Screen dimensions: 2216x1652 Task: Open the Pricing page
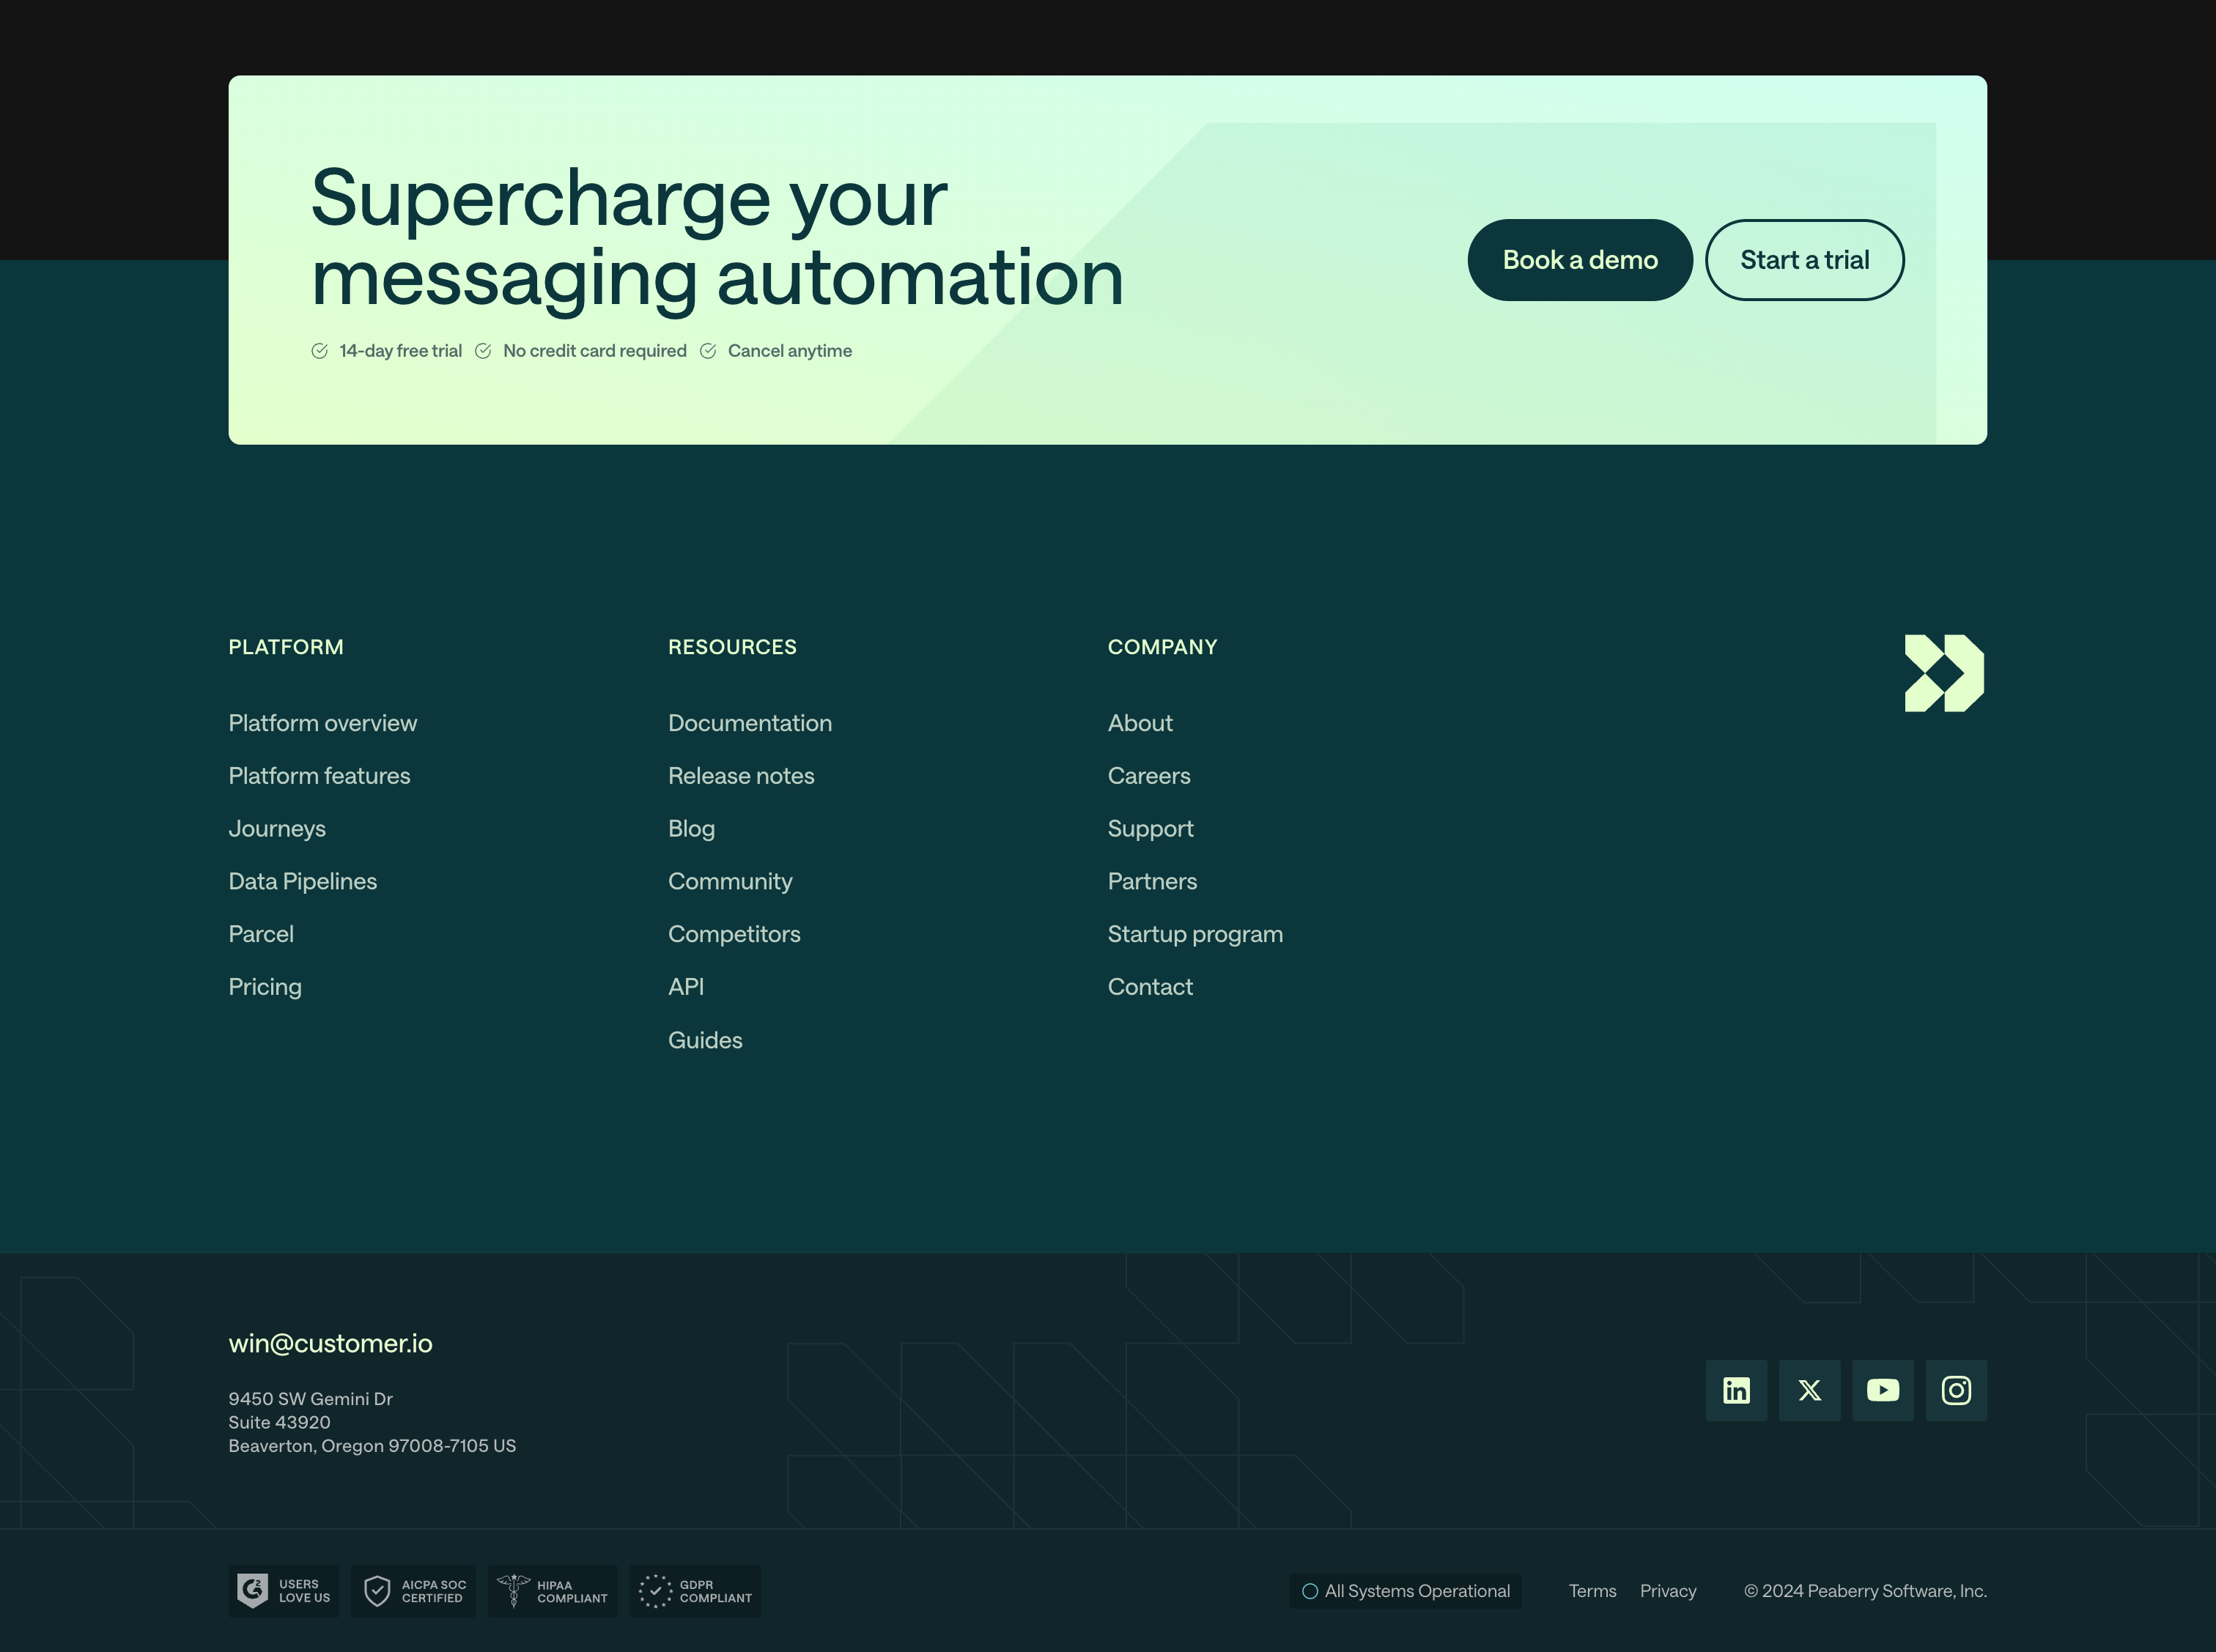point(264,986)
